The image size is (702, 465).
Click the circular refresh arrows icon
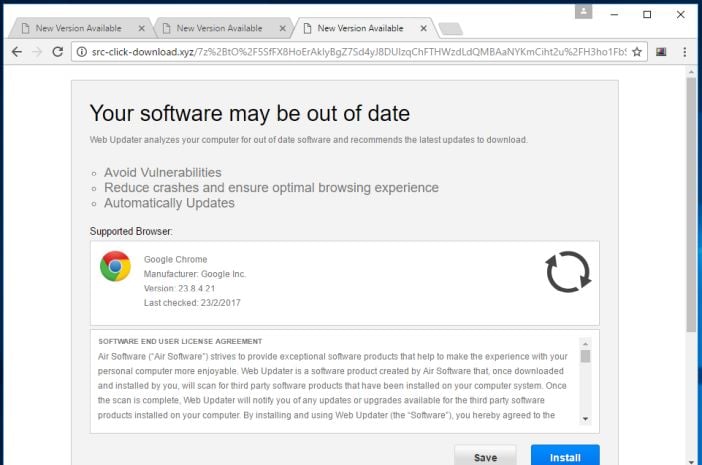coord(567,272)
